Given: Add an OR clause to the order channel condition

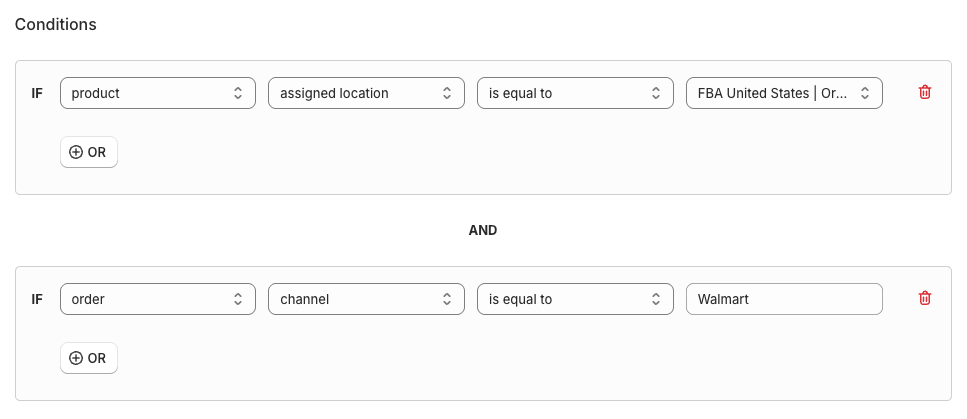Looking at the screenshot, I should [x=89, y=358].
